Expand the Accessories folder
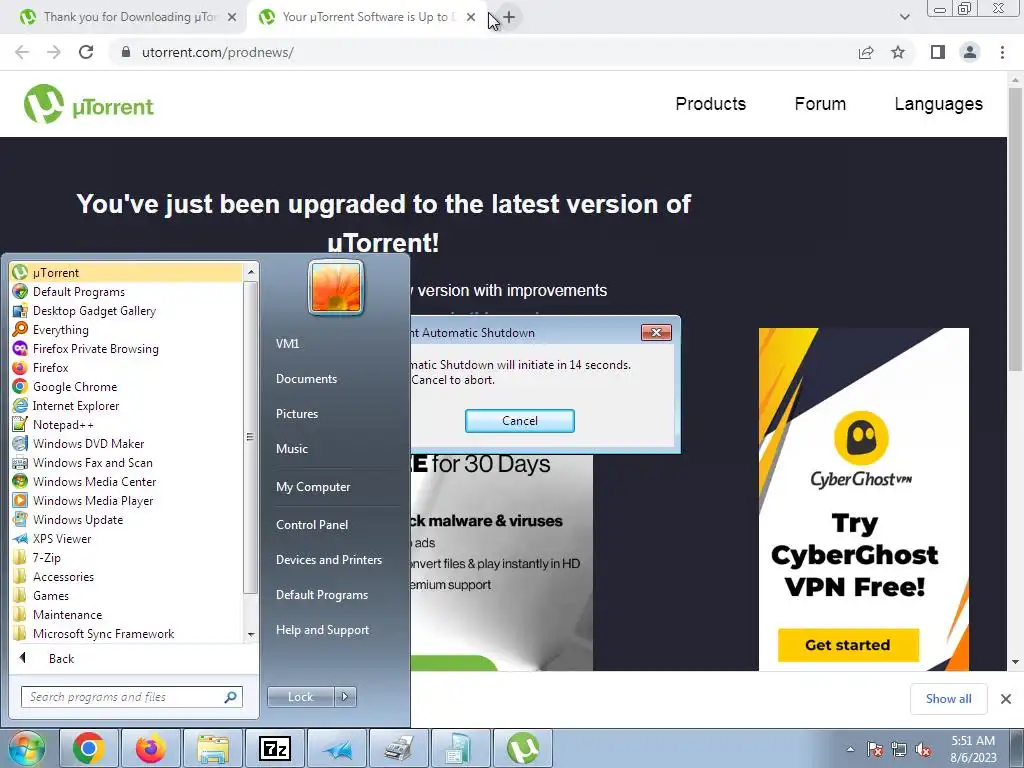Viewport: 1024px width, 768px height. click(126, 575)
